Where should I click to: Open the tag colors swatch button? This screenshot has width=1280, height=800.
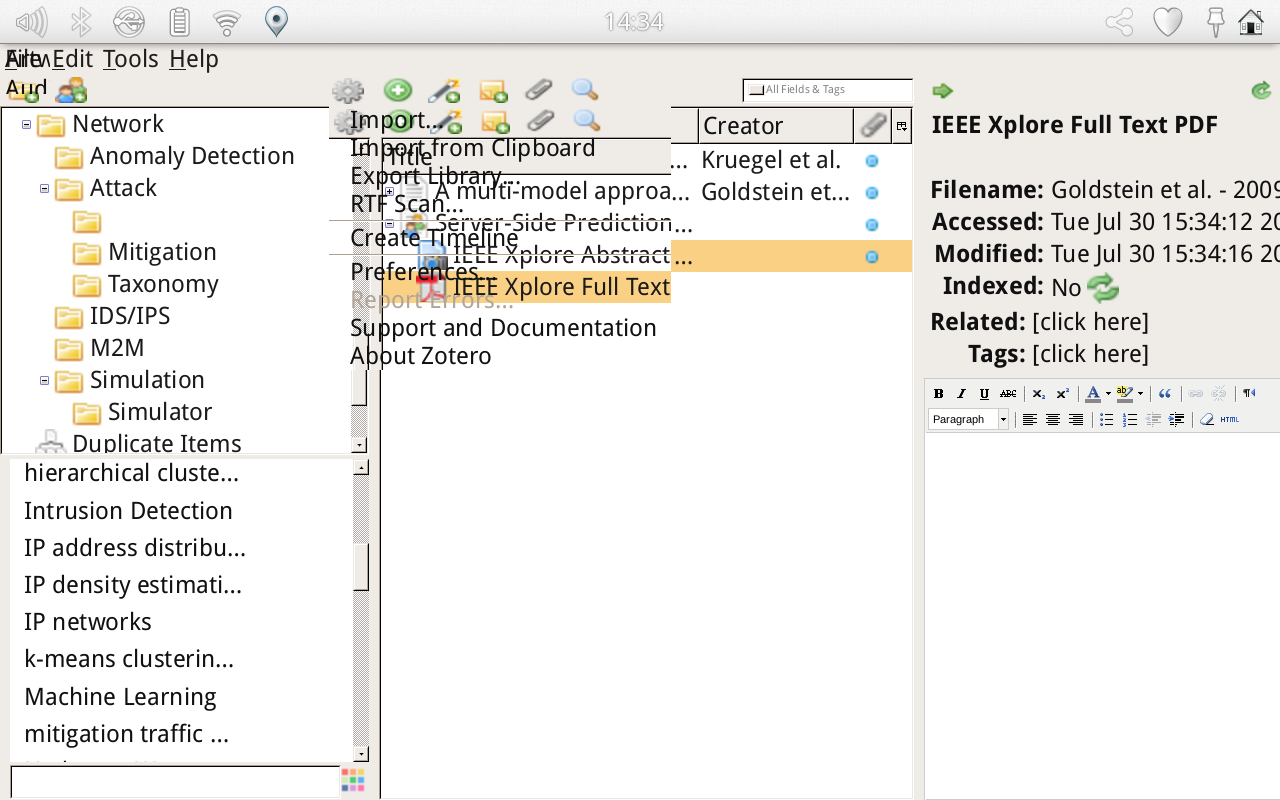[353, 780]
